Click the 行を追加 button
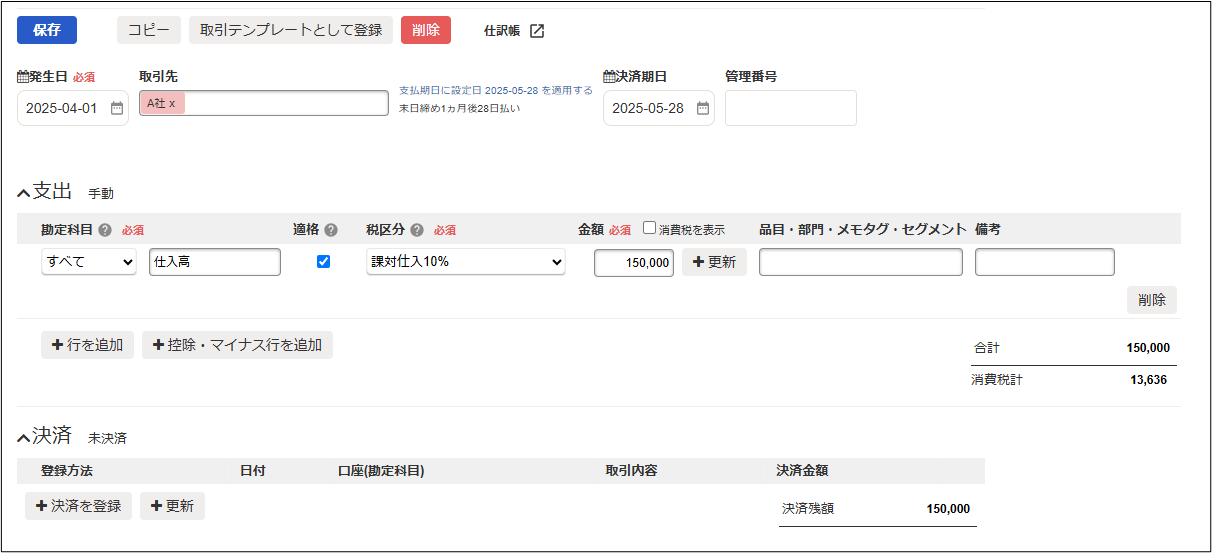The image size is (1212, 553). (87, 345)
